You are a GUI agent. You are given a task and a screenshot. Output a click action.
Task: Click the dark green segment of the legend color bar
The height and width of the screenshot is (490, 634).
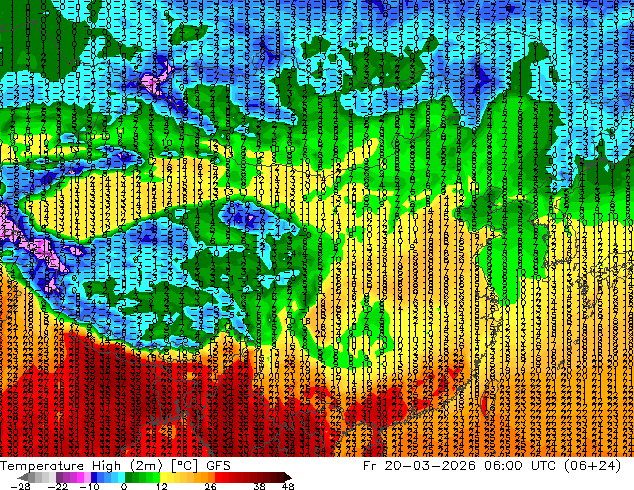tap(129, 477)
